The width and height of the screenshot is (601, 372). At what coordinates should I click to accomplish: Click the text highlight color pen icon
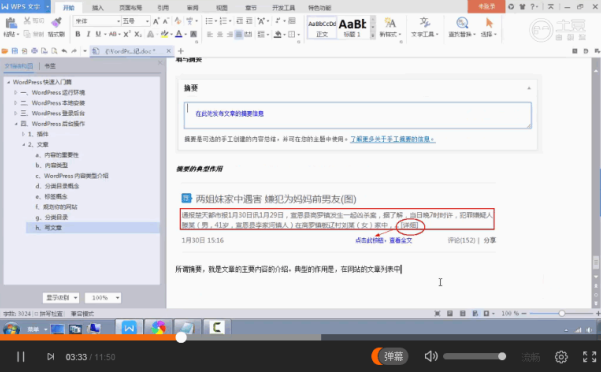tap(164, 34)
